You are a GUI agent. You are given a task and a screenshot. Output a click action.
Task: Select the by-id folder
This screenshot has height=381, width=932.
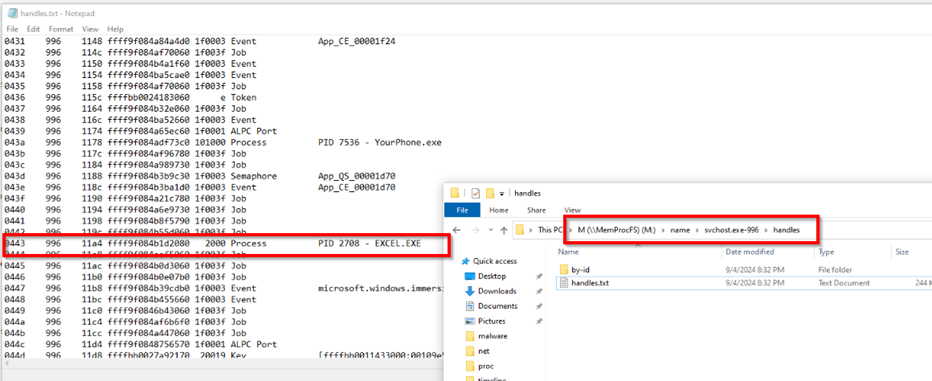[x=580, y=270]
